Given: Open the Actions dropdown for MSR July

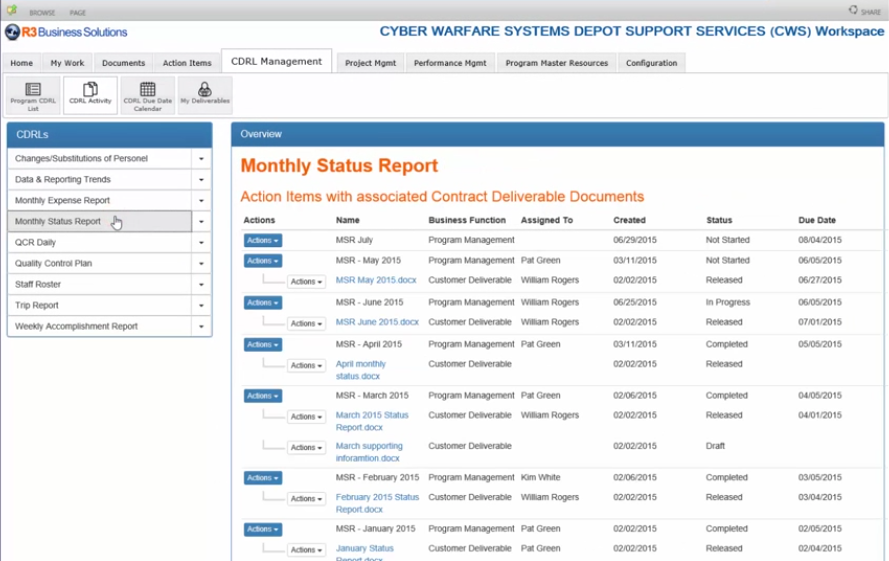Looking at the screenshot, I should (262, 240).
